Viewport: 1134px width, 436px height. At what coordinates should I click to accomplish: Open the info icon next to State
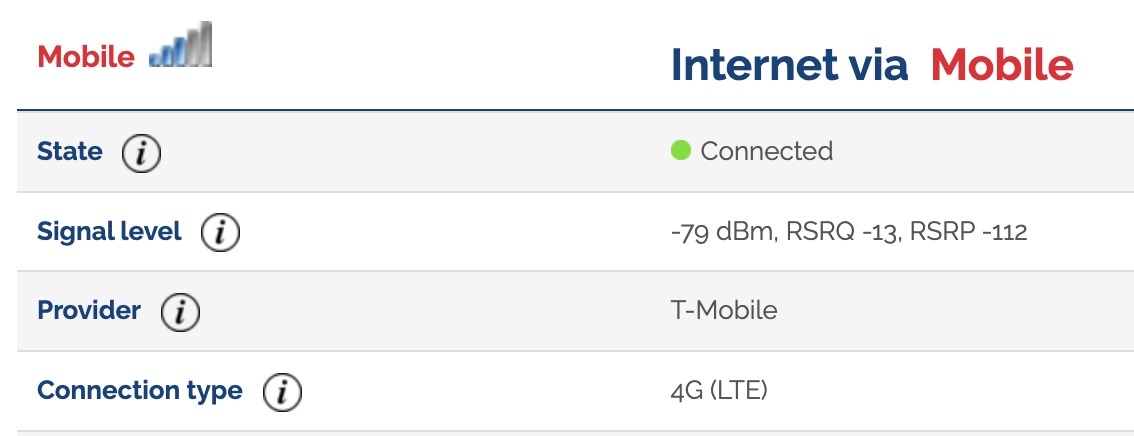141,153
